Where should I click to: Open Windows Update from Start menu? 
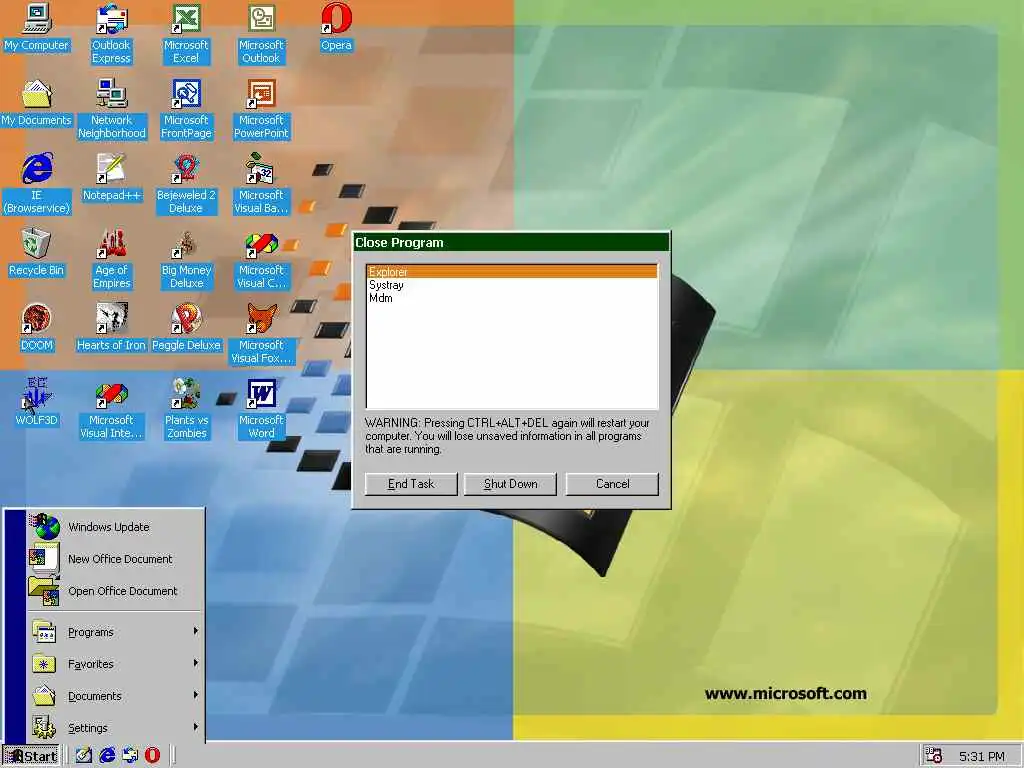[116, 527]
